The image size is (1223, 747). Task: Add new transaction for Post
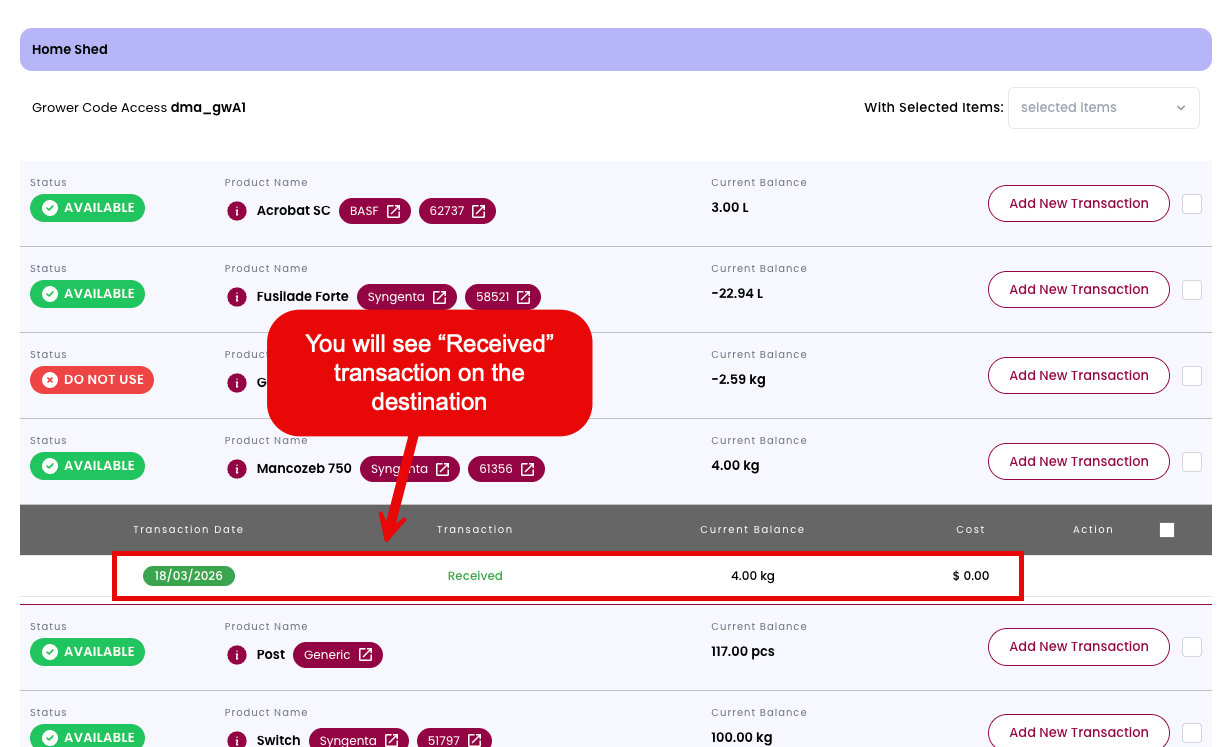click(1078, 647)
